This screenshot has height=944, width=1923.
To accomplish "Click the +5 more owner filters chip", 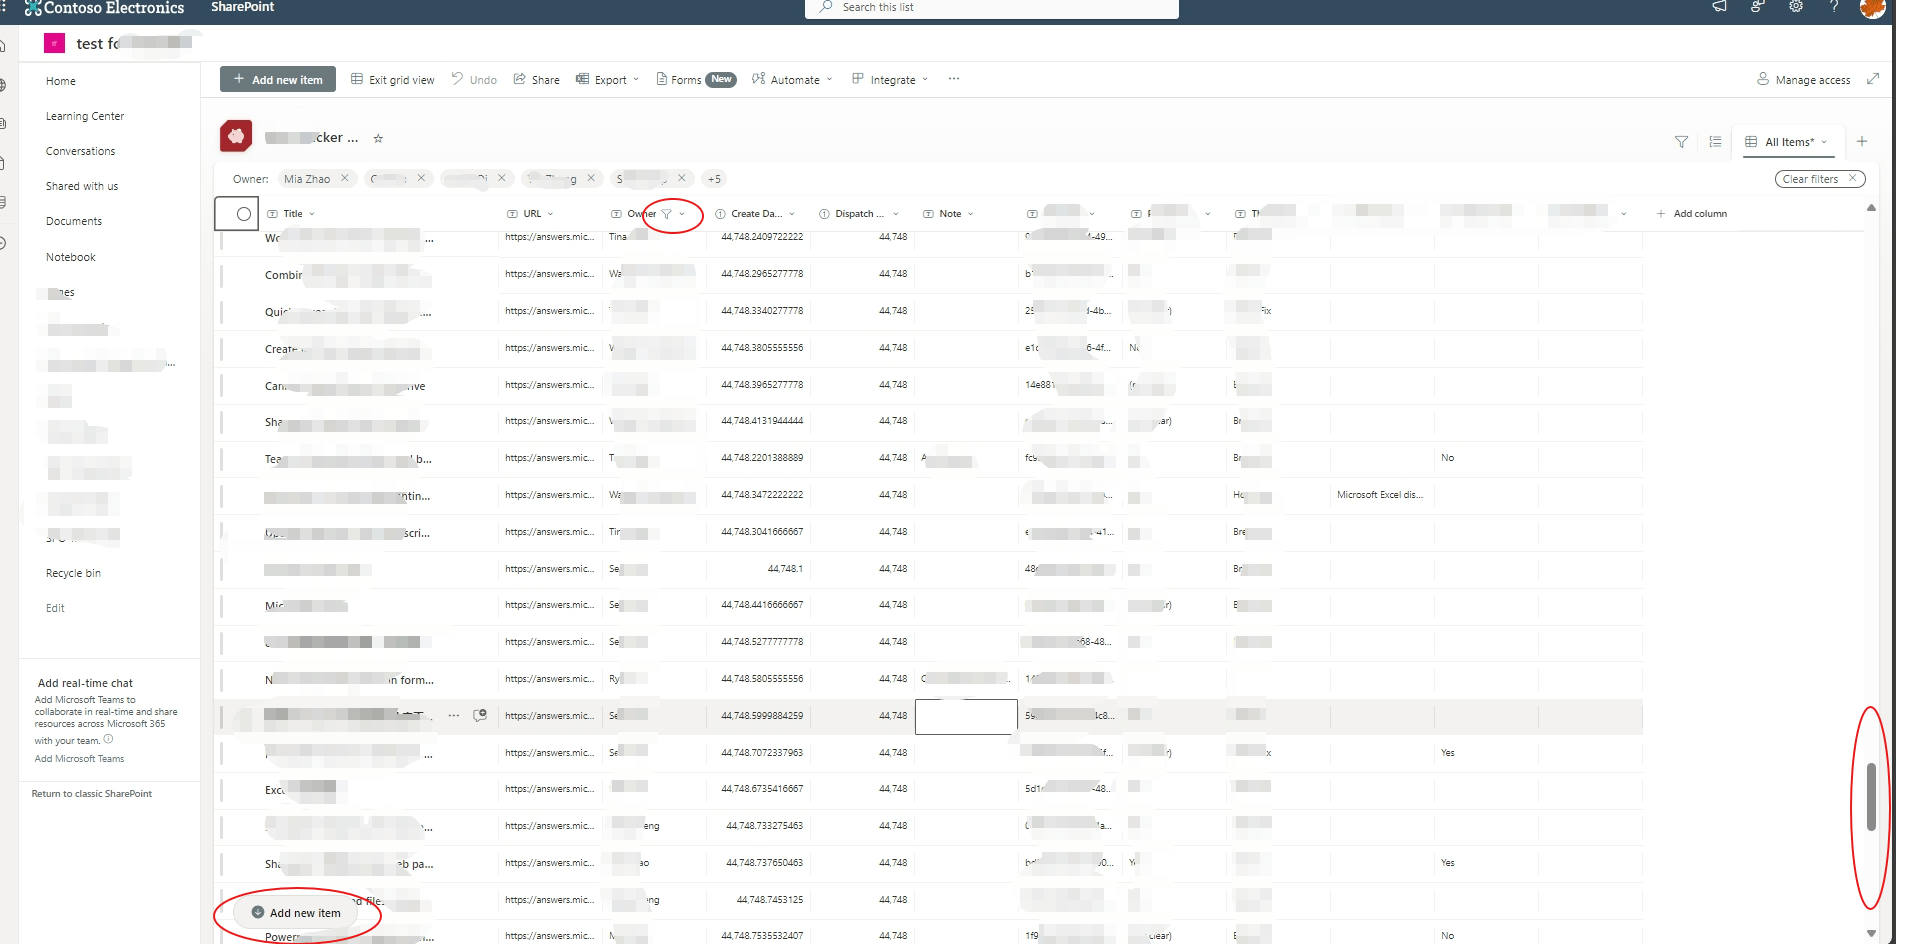I will 714,179.
